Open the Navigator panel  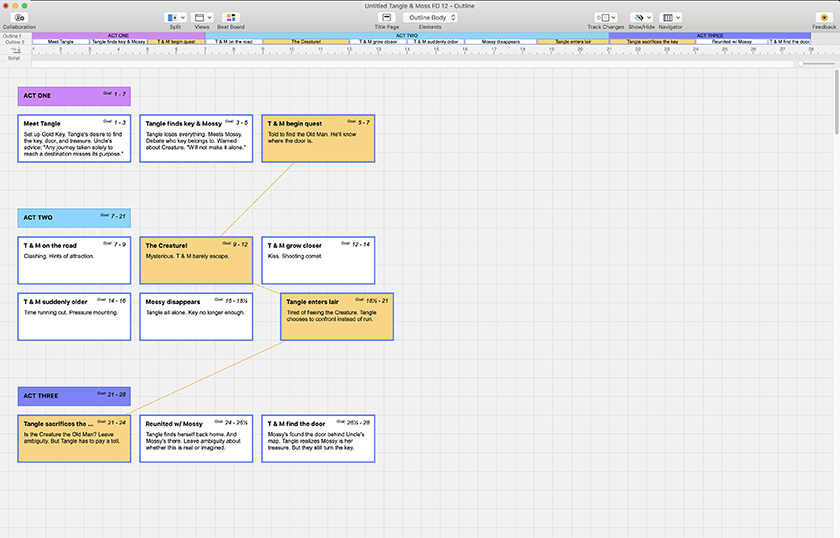click(x=670, y=17)
